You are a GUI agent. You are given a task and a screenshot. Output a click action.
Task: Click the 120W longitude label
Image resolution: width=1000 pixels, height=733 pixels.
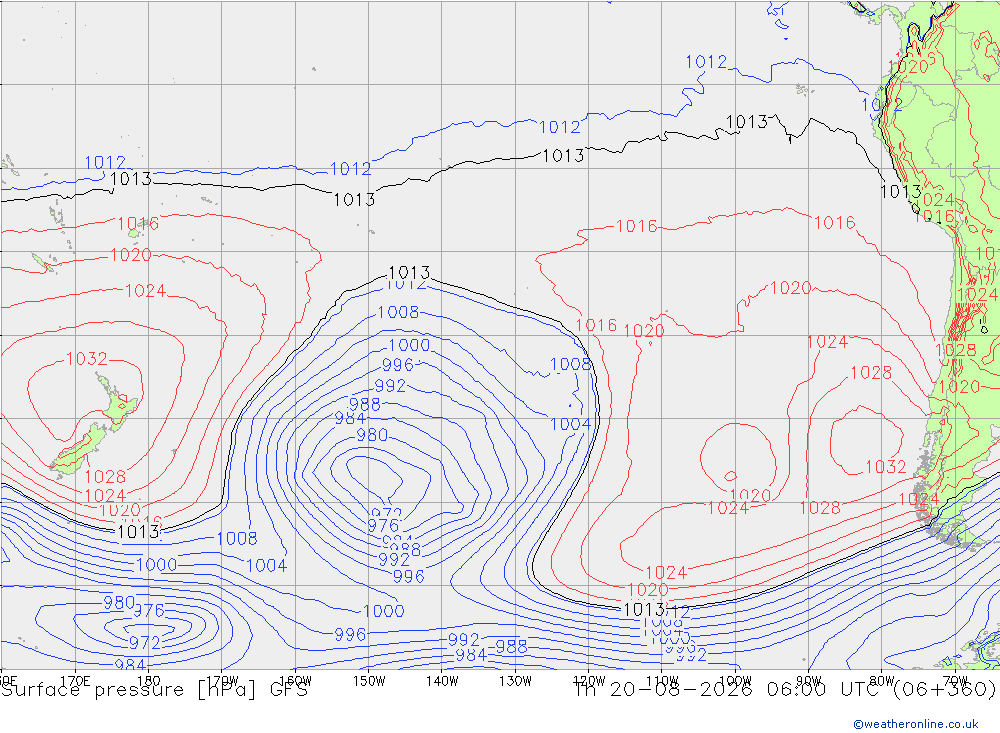589,681
